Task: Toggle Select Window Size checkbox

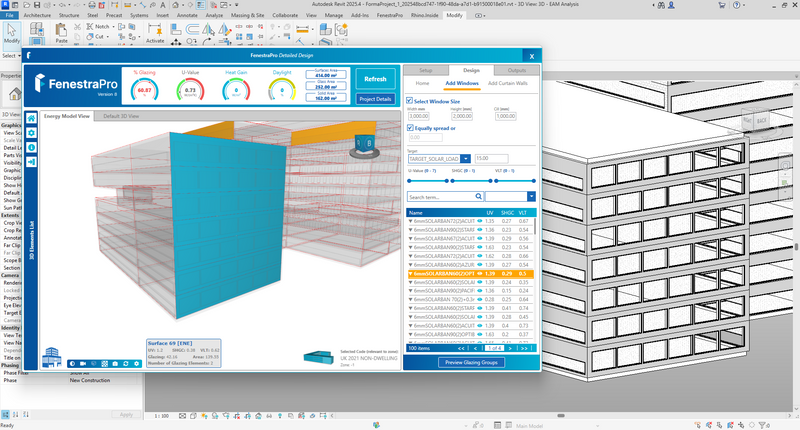Action: coord(409,101)
